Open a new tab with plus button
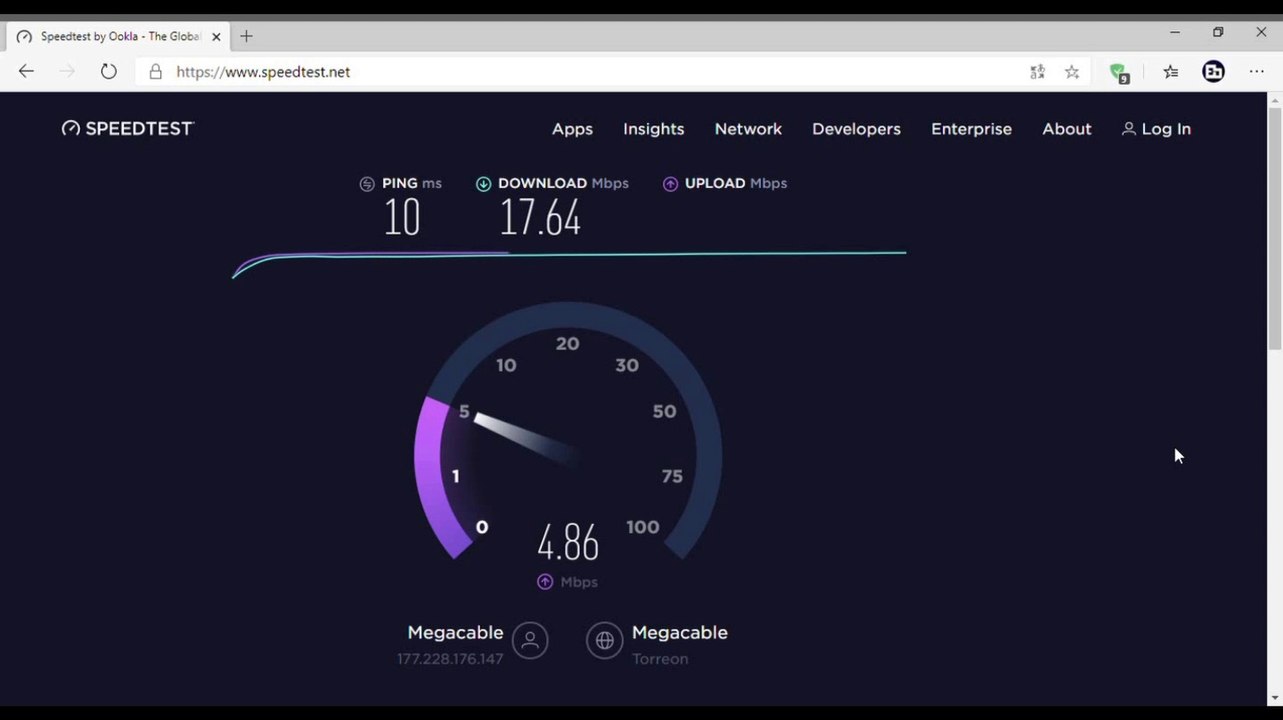The width and height of the screenshot is (1283, 720). [246, 37]
